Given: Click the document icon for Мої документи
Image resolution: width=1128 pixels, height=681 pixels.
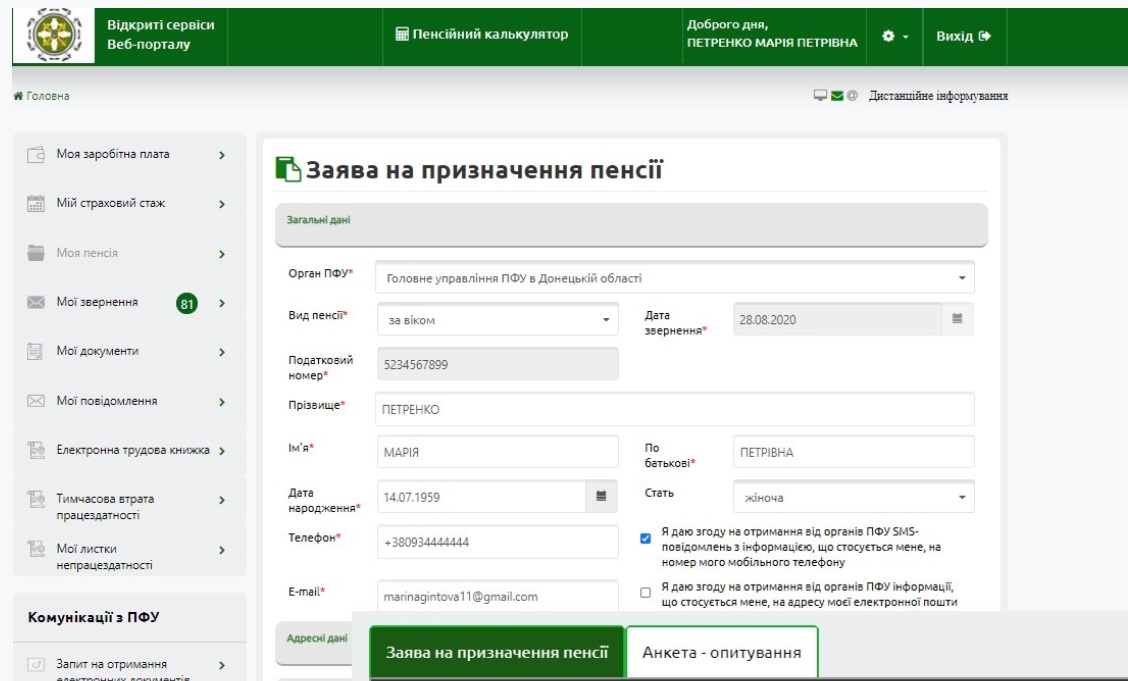Looking at the screenshot, I should (x=35, y=352).
